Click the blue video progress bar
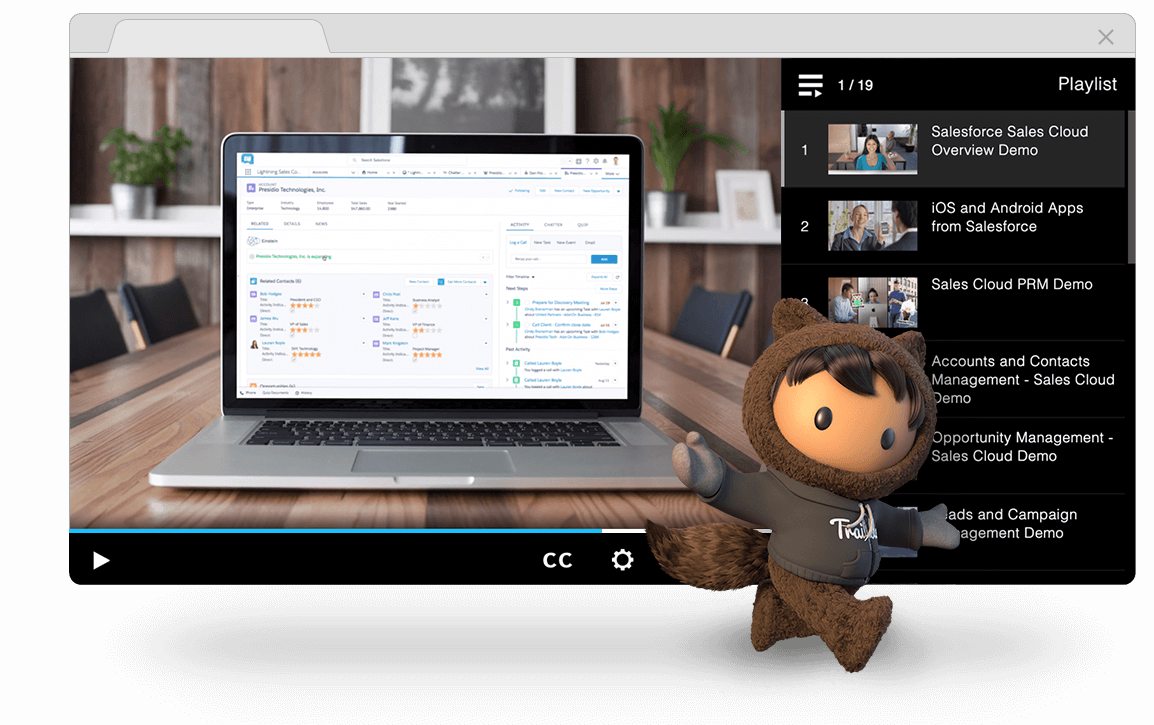The image size is (1154, 725). click(336, 530)
